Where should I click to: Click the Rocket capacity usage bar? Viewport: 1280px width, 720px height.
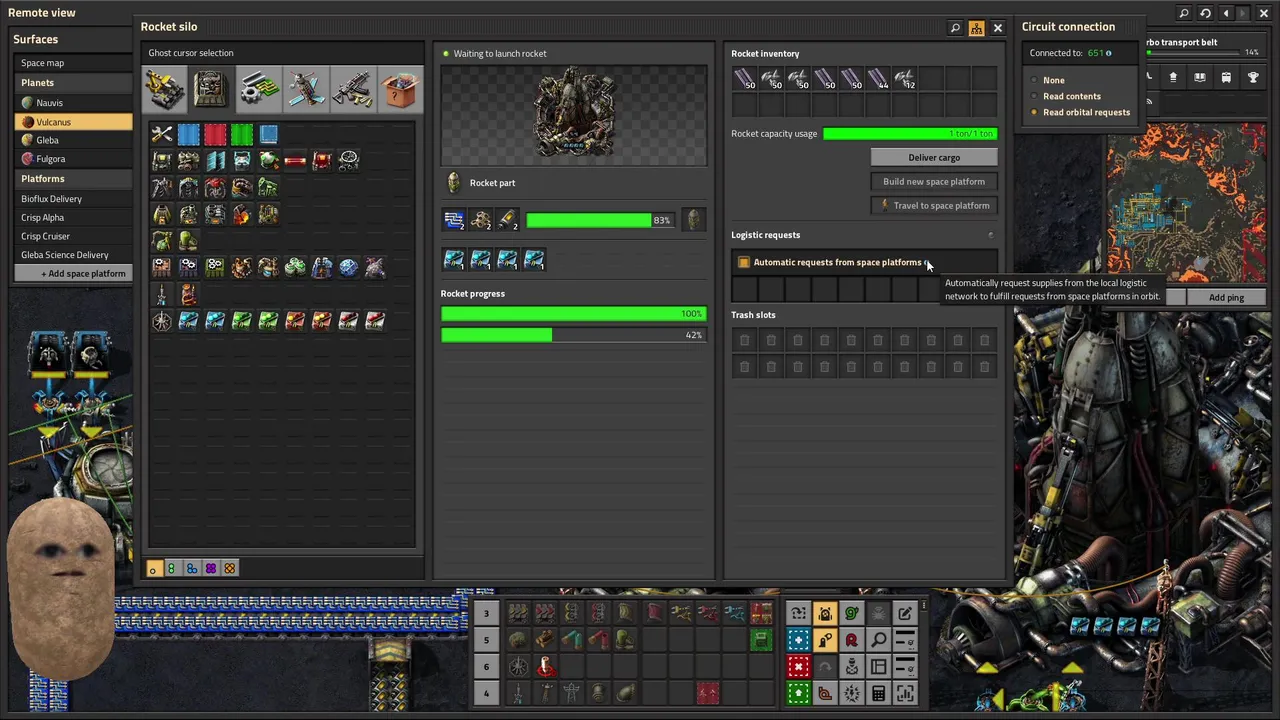[910, 134]
